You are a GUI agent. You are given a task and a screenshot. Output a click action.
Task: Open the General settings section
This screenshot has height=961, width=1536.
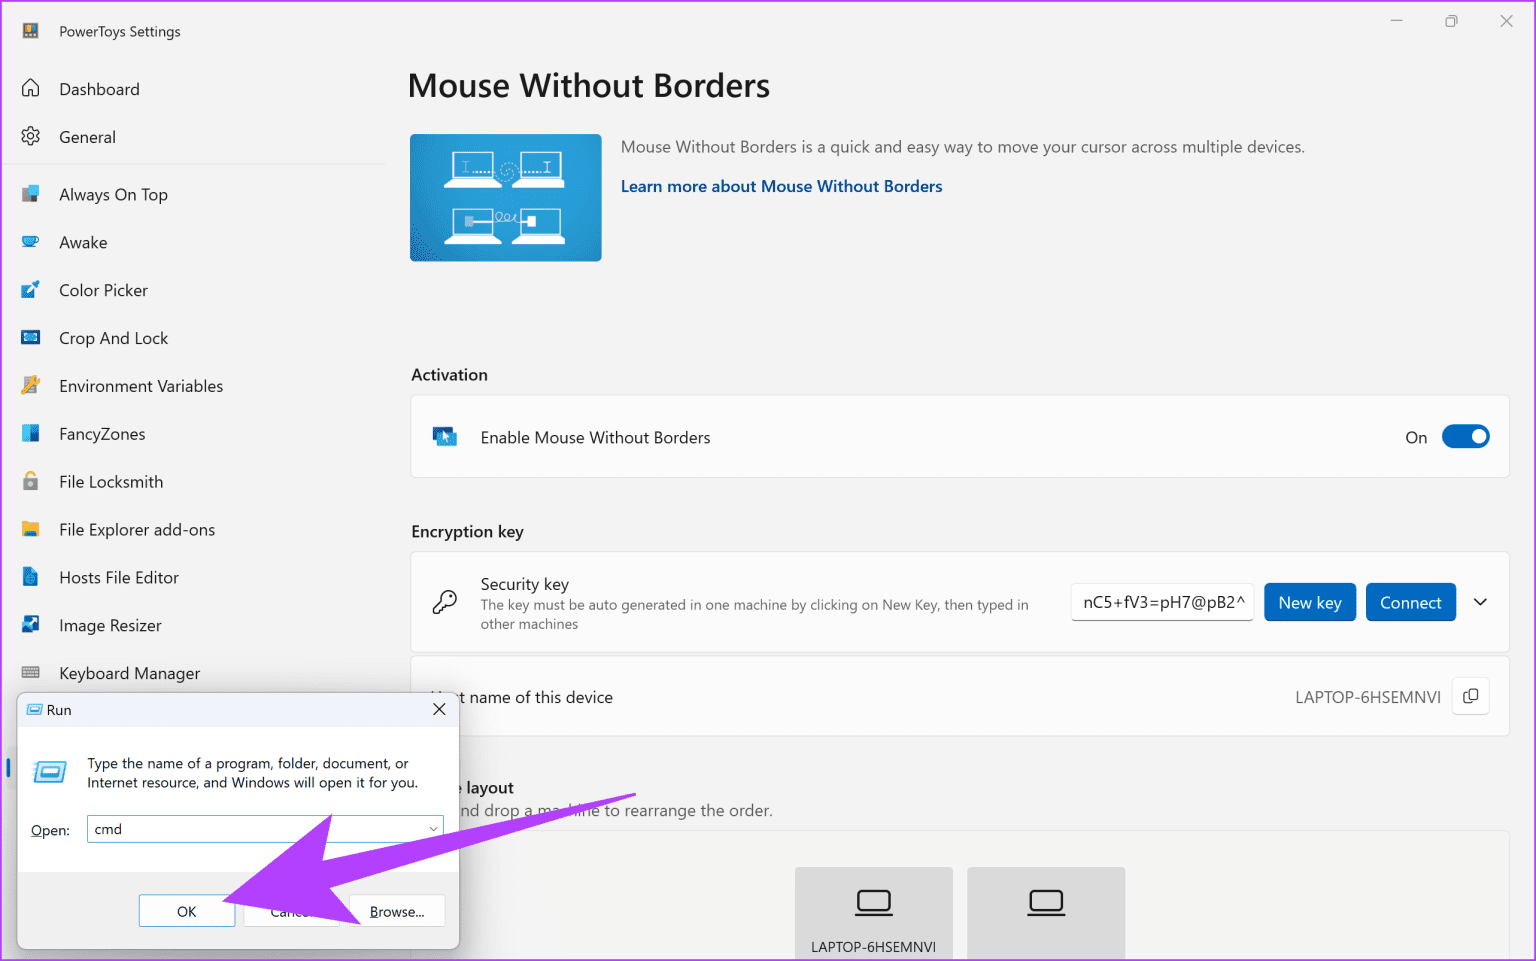[x=87, y=137]
